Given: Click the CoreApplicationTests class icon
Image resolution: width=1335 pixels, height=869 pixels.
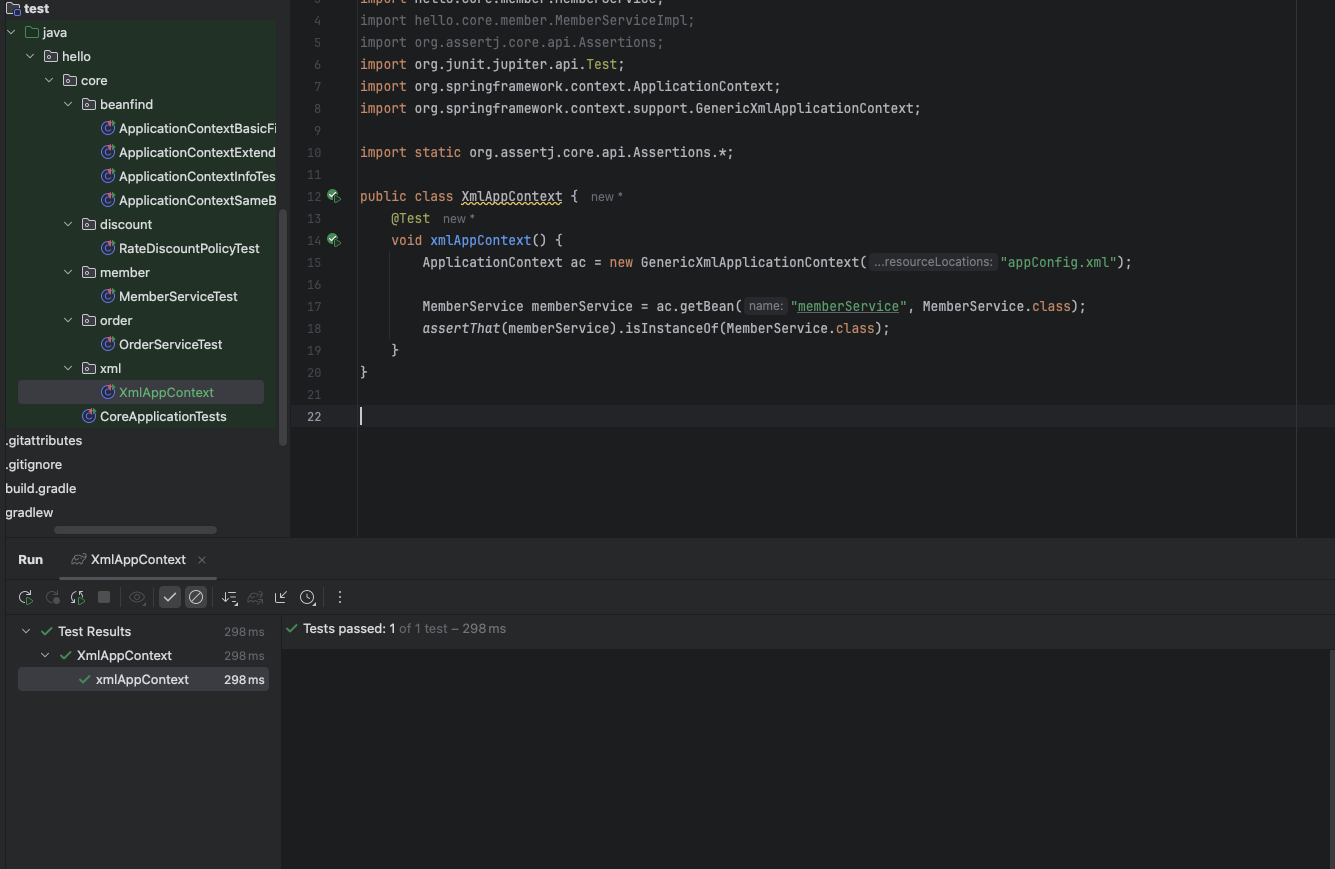Looking at the screenshot, I should tap(89, 417).
